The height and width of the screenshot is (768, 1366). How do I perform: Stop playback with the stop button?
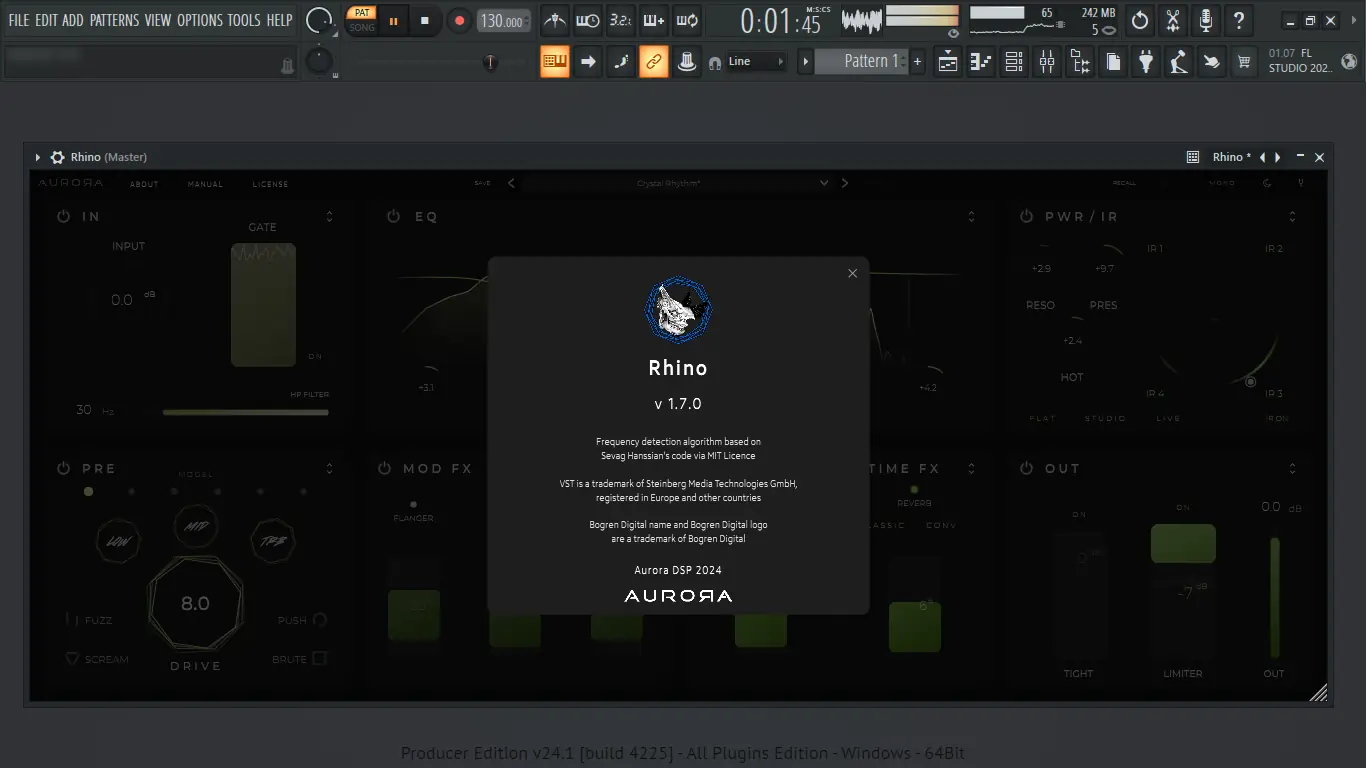[425, 20]
